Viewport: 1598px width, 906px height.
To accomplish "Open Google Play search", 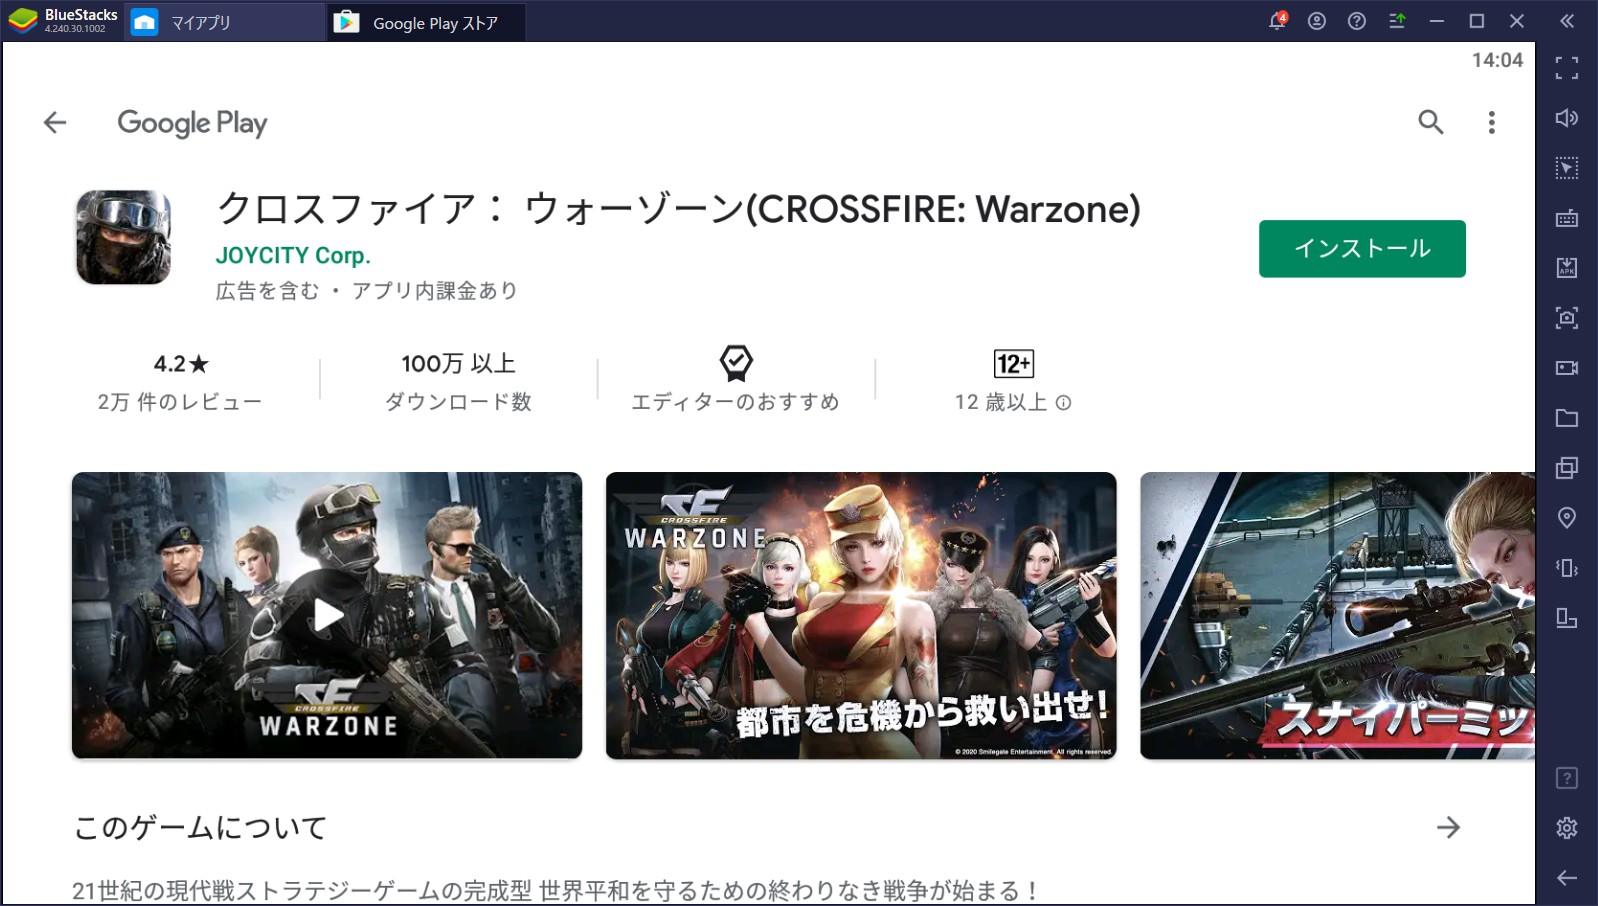I will 1431,122.
